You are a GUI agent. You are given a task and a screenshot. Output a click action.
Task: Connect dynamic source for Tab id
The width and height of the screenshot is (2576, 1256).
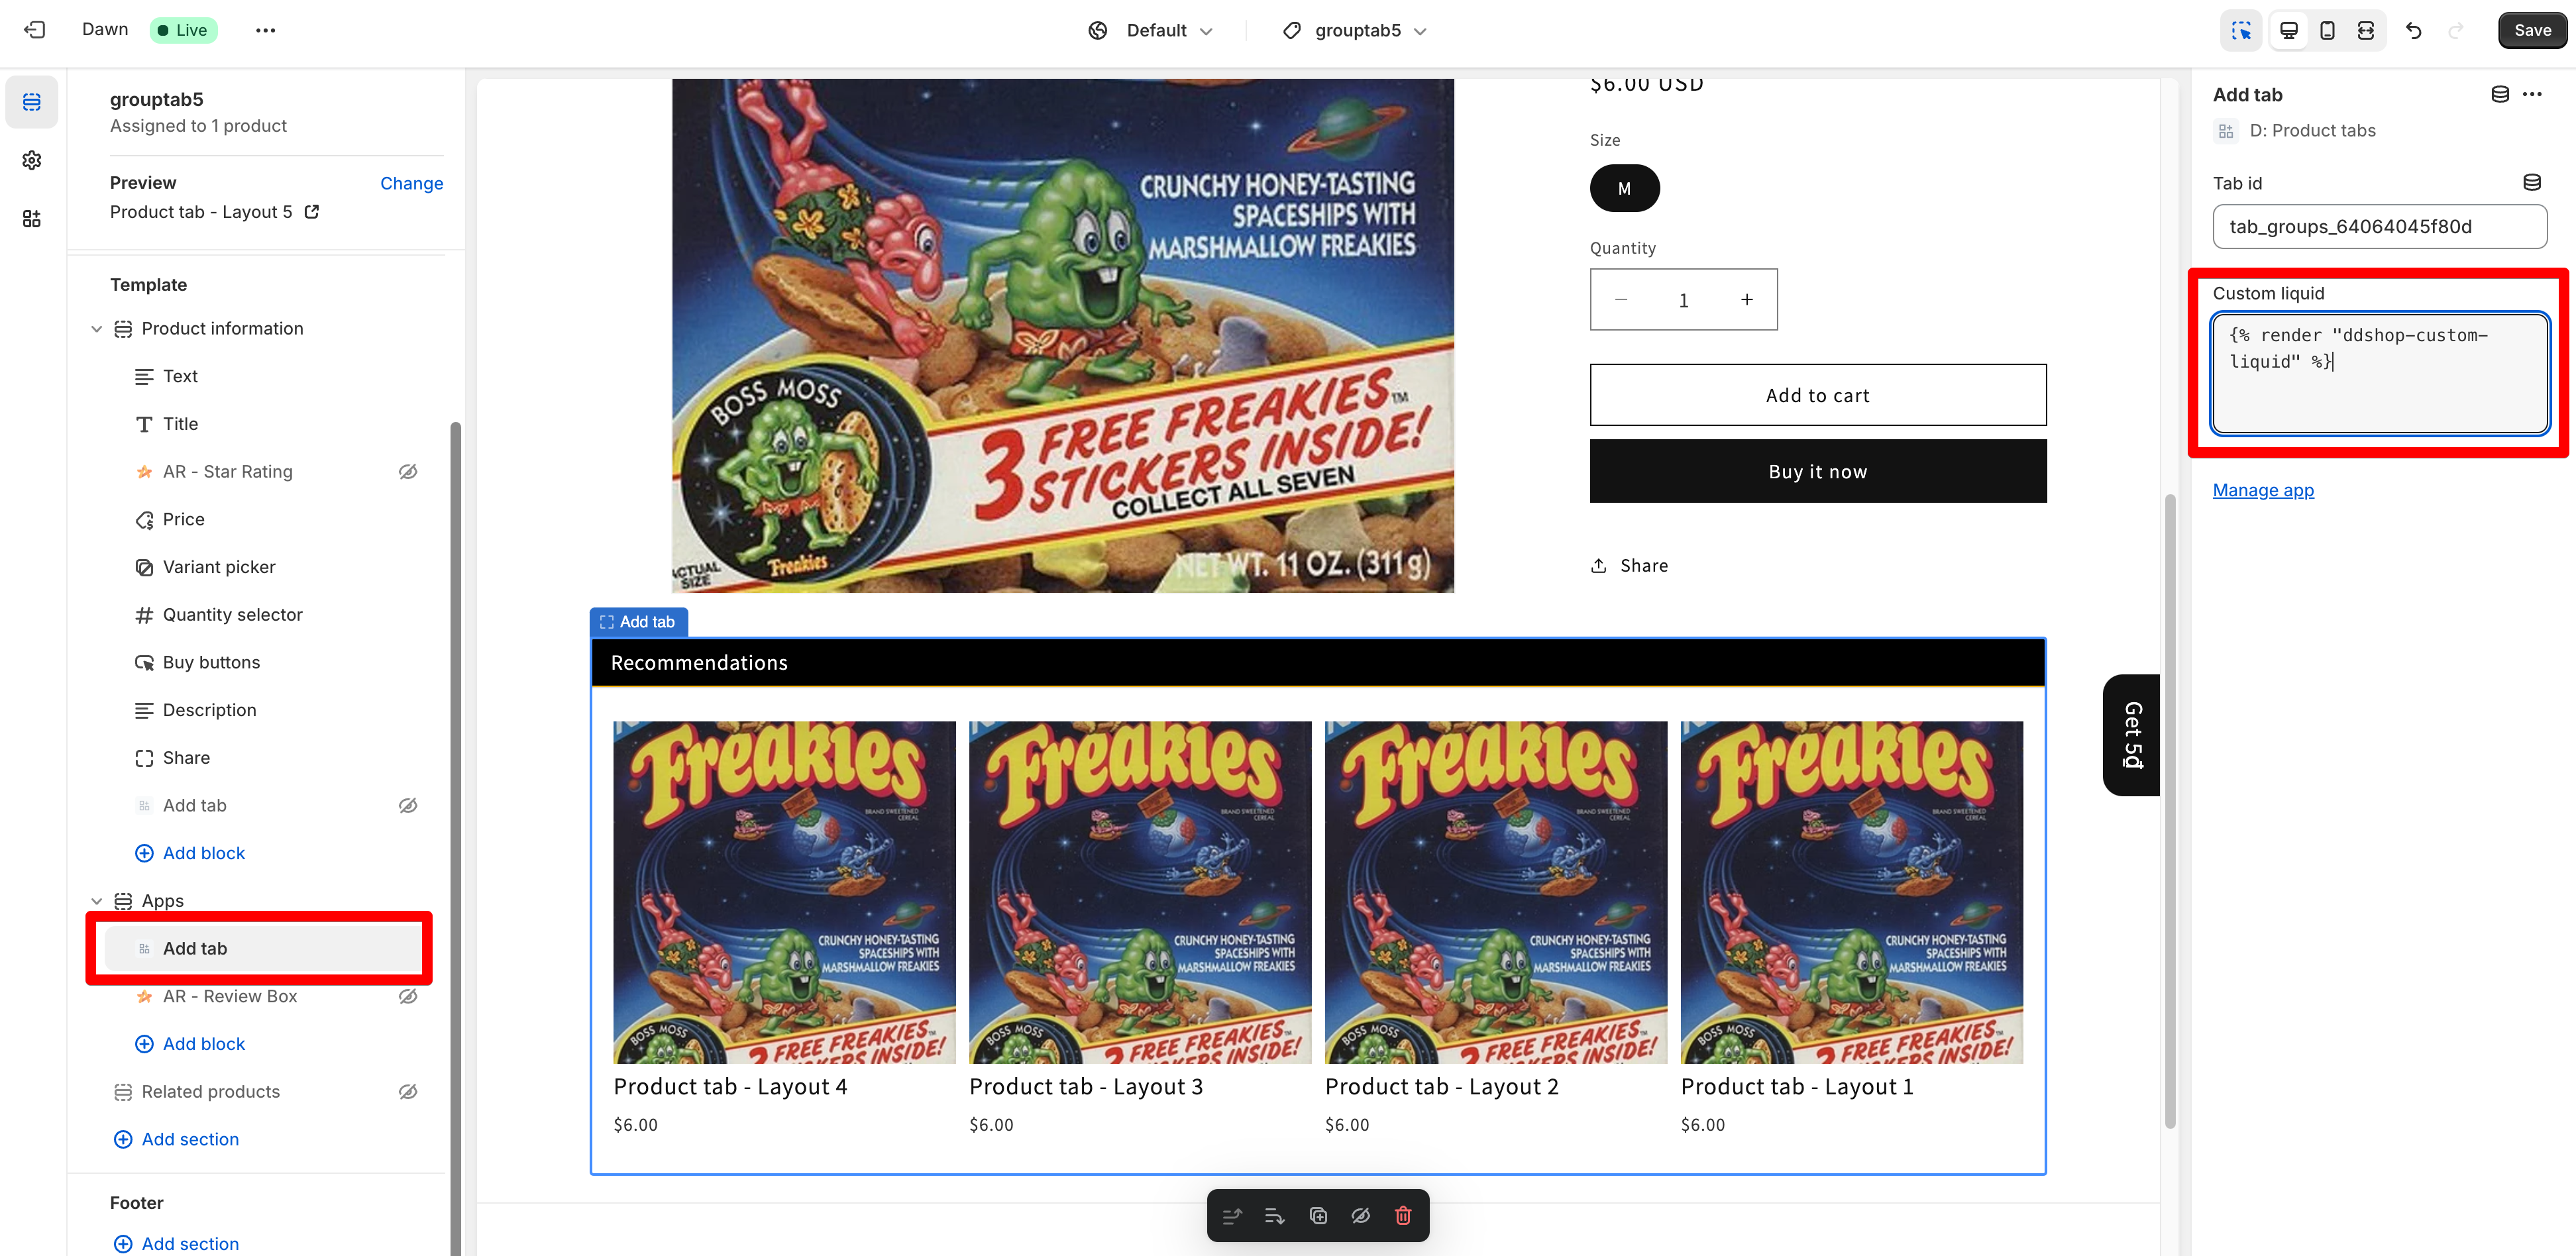2531,182
